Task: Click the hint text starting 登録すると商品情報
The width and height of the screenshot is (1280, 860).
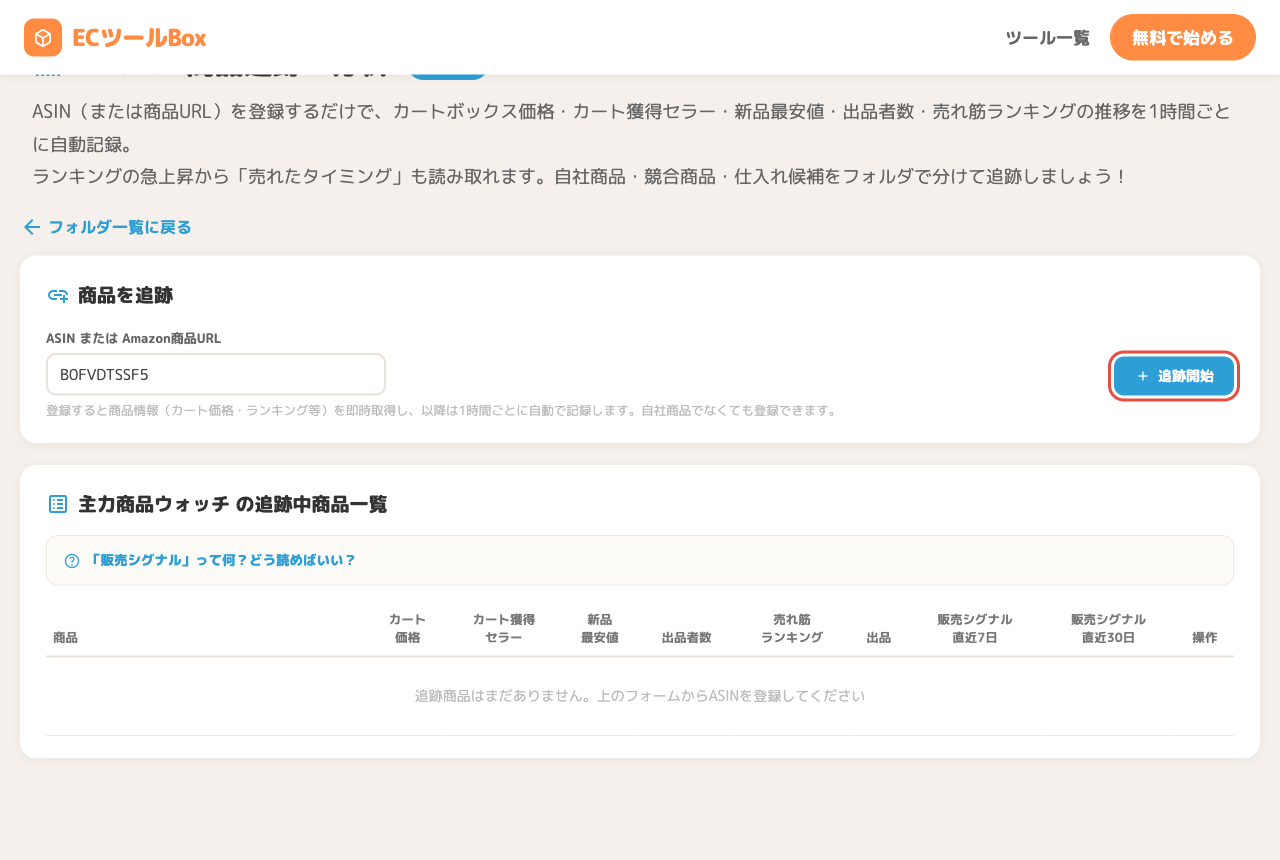Action: (x=441, y=410)
